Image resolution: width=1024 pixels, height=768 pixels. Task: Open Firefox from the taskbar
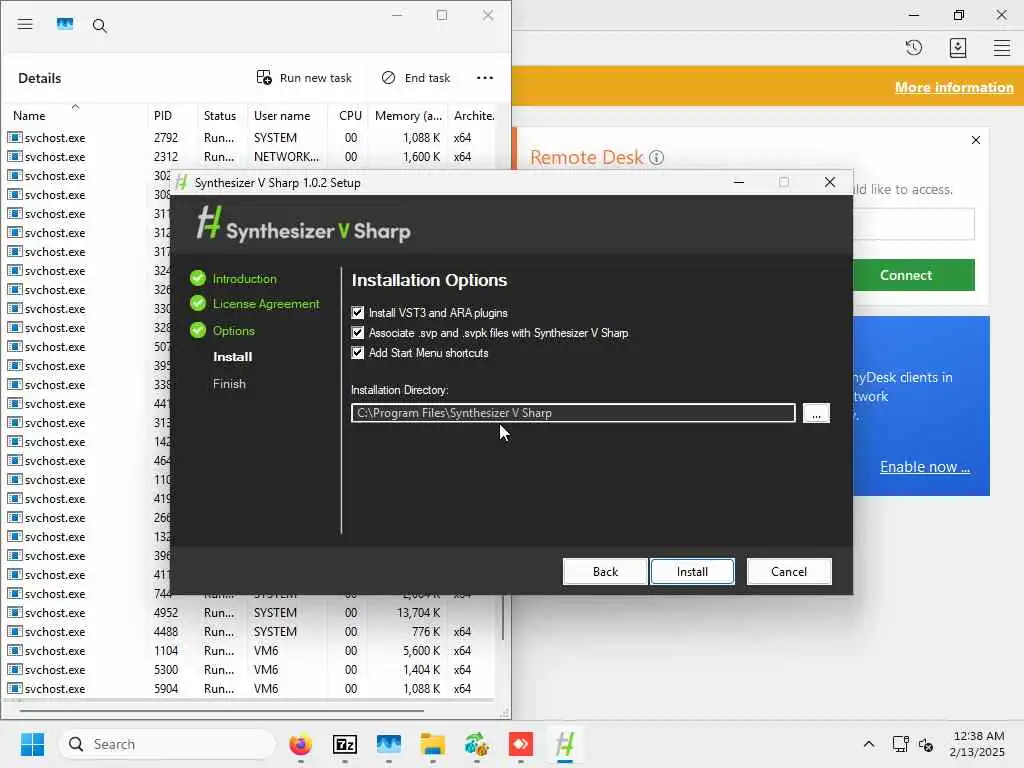(300, 744)
